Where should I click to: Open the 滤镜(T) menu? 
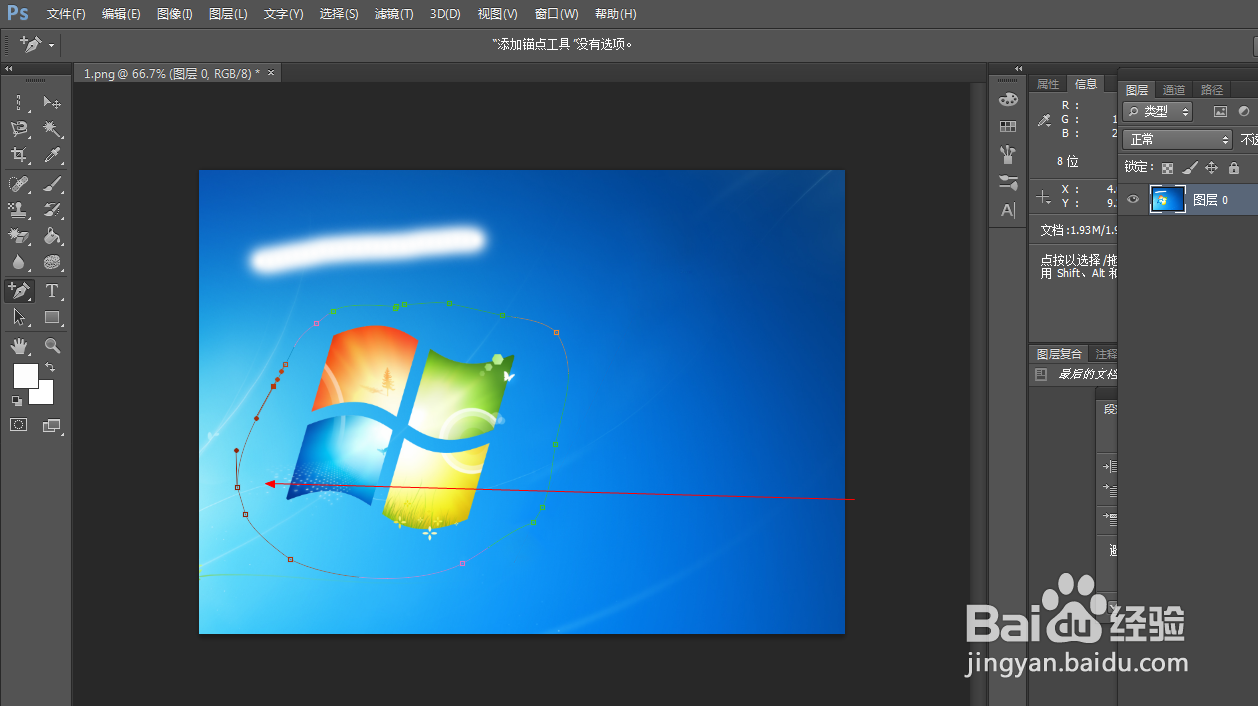(x=394, y=14)
